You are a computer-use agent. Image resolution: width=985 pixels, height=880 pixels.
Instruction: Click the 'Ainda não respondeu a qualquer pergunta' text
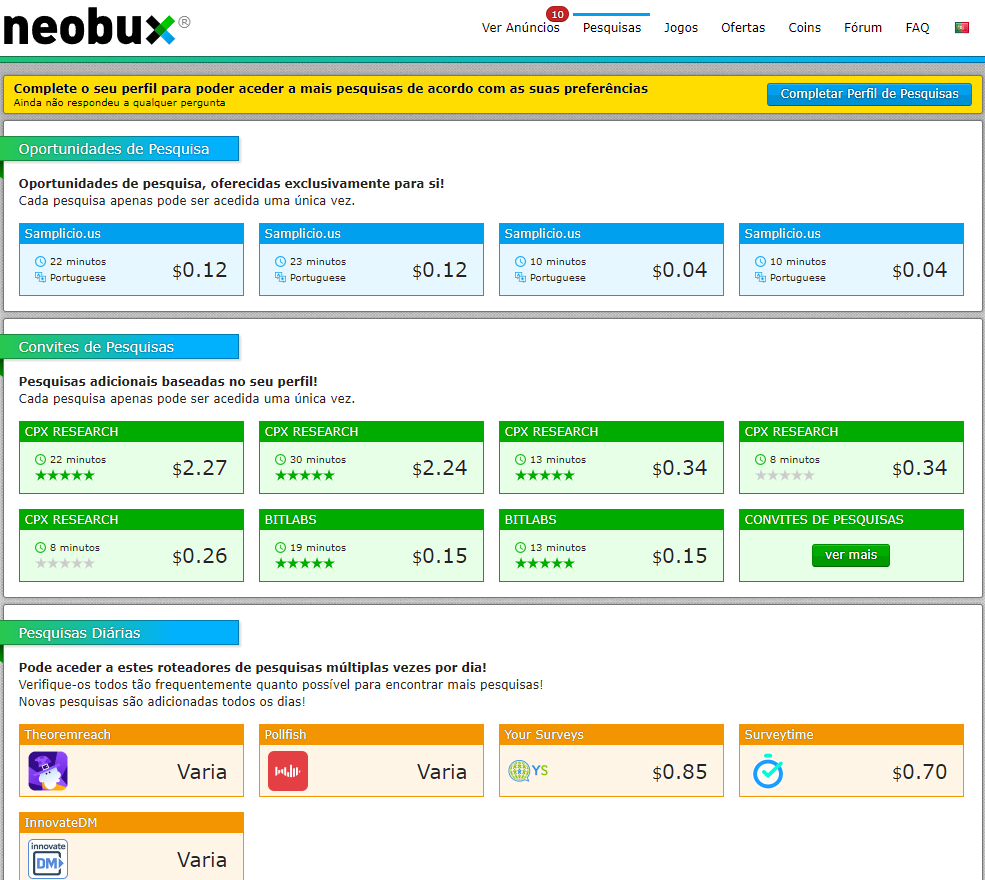pyautogui.click(x=119, y=103)
